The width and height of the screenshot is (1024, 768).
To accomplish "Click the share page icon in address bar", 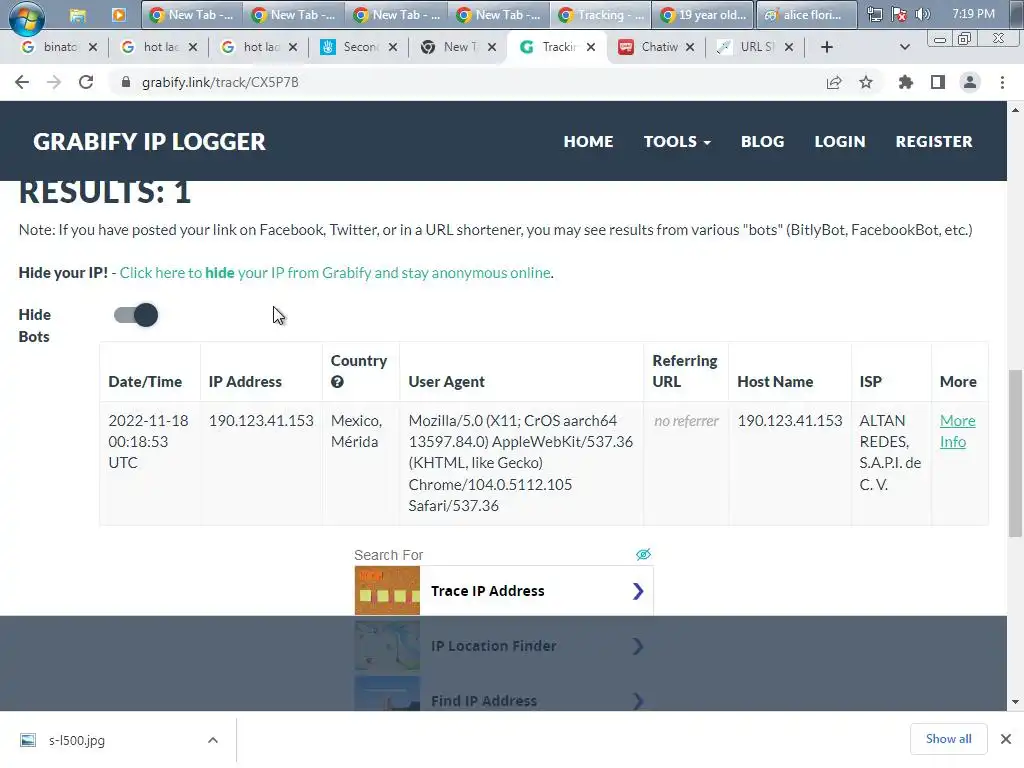I will click(x=834, y=82).
